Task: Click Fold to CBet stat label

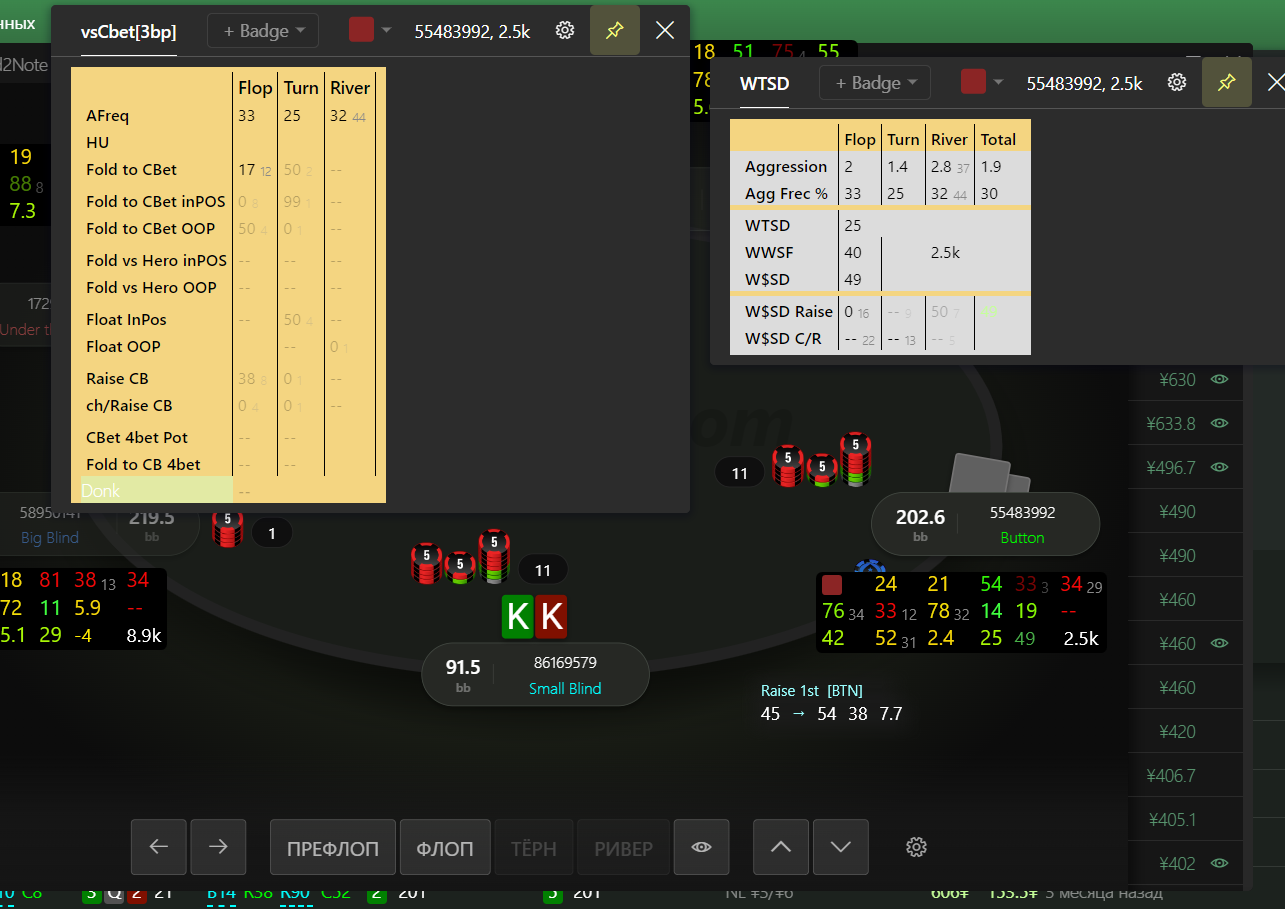Action: pyautogui.click(x=132, y=169)
